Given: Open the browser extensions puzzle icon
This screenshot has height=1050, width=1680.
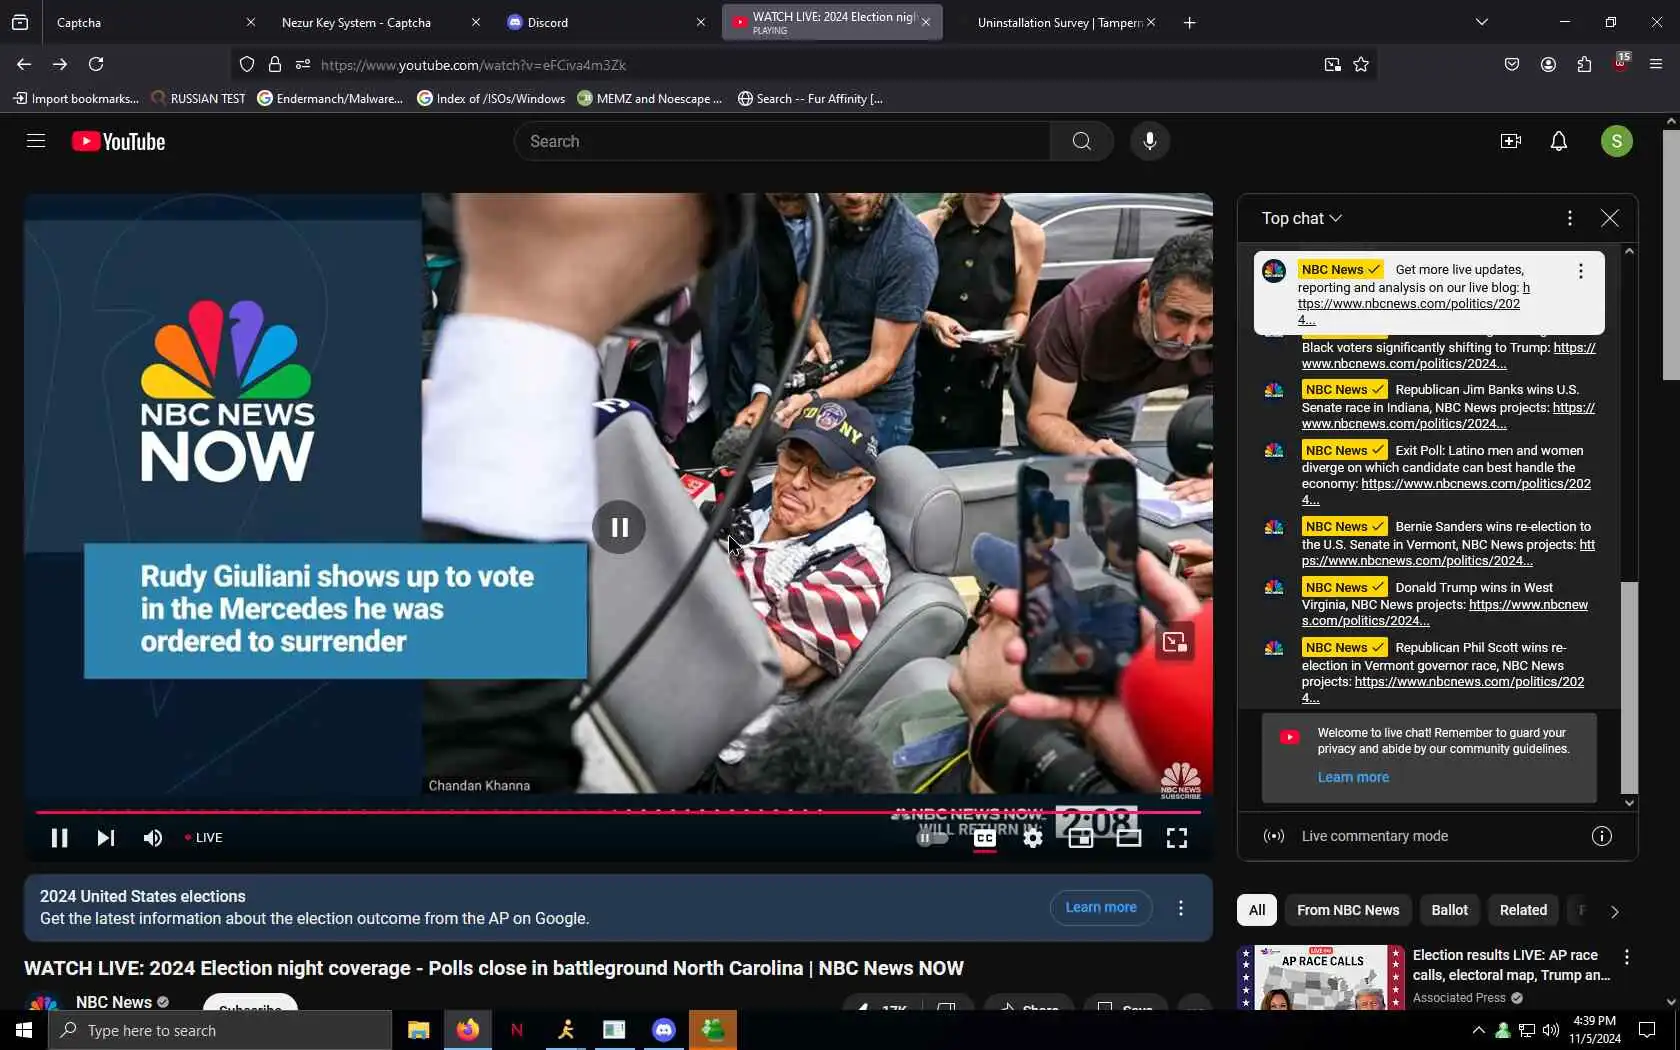Looking at the screenshot, I should click(1584, 64).
